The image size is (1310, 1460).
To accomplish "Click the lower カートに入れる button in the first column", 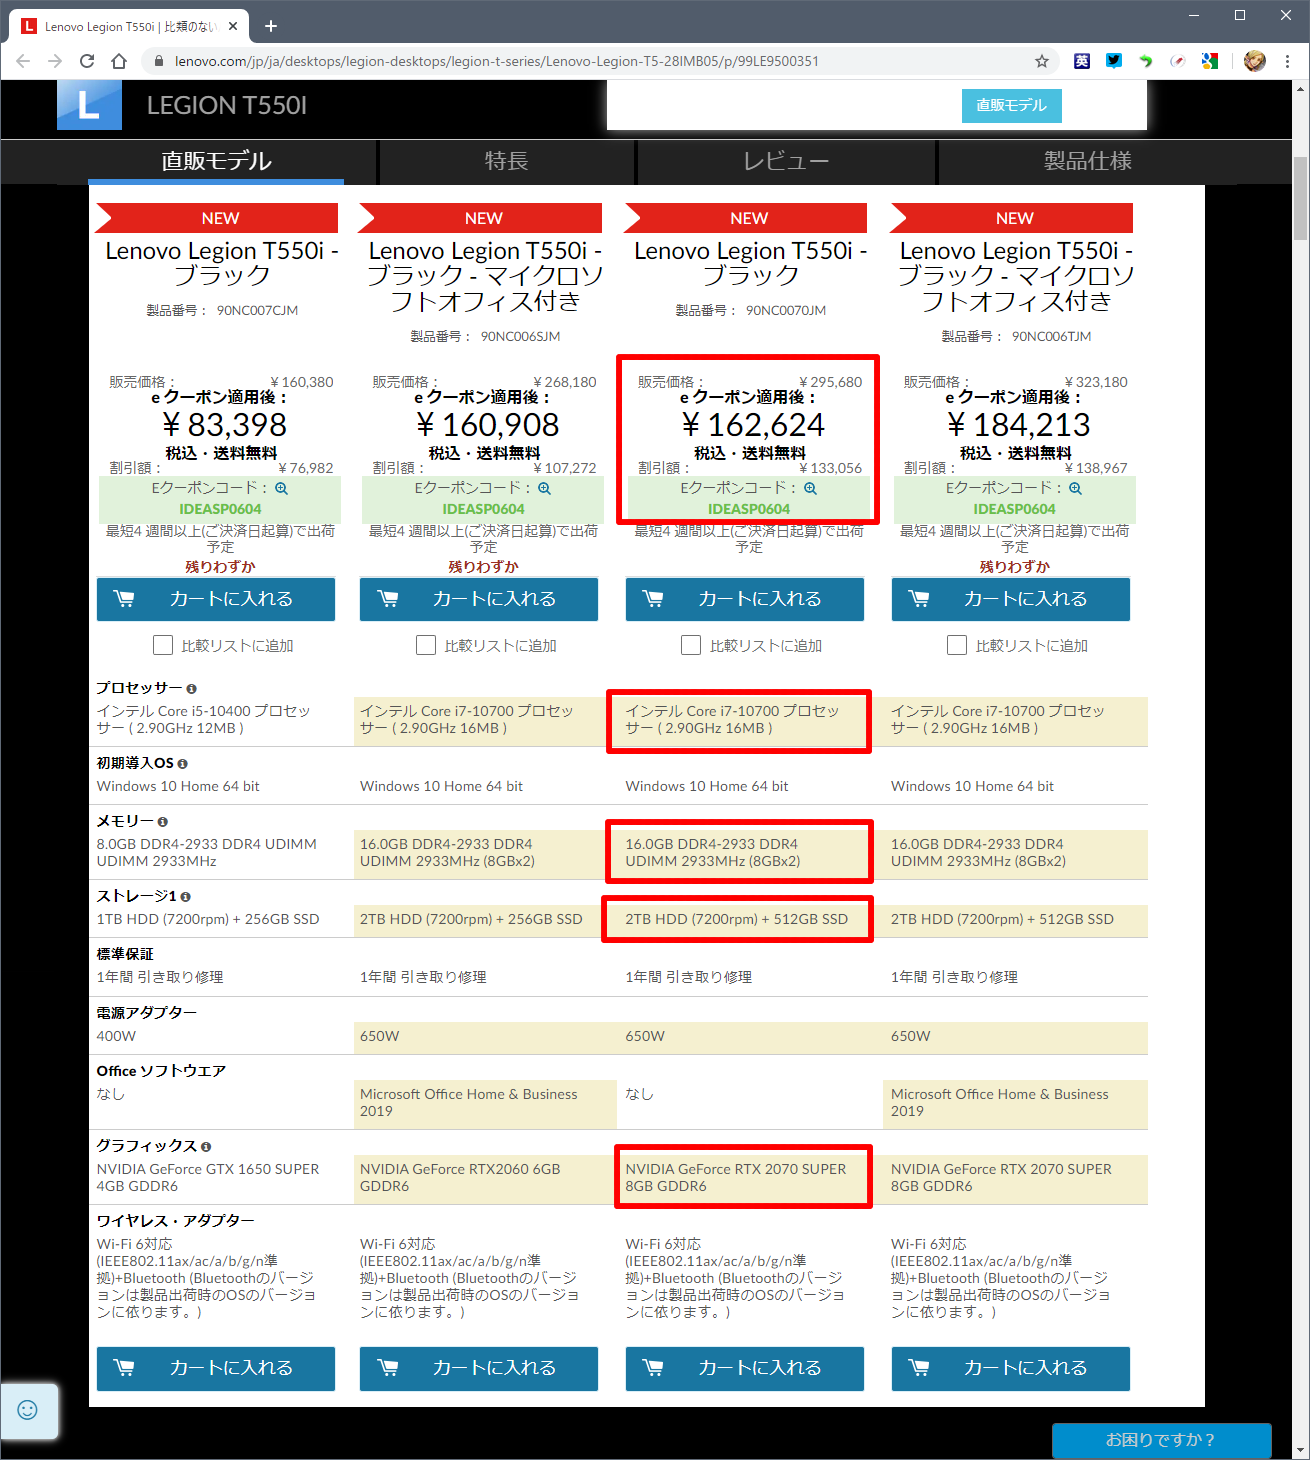I will click(x=216, y=1368).
